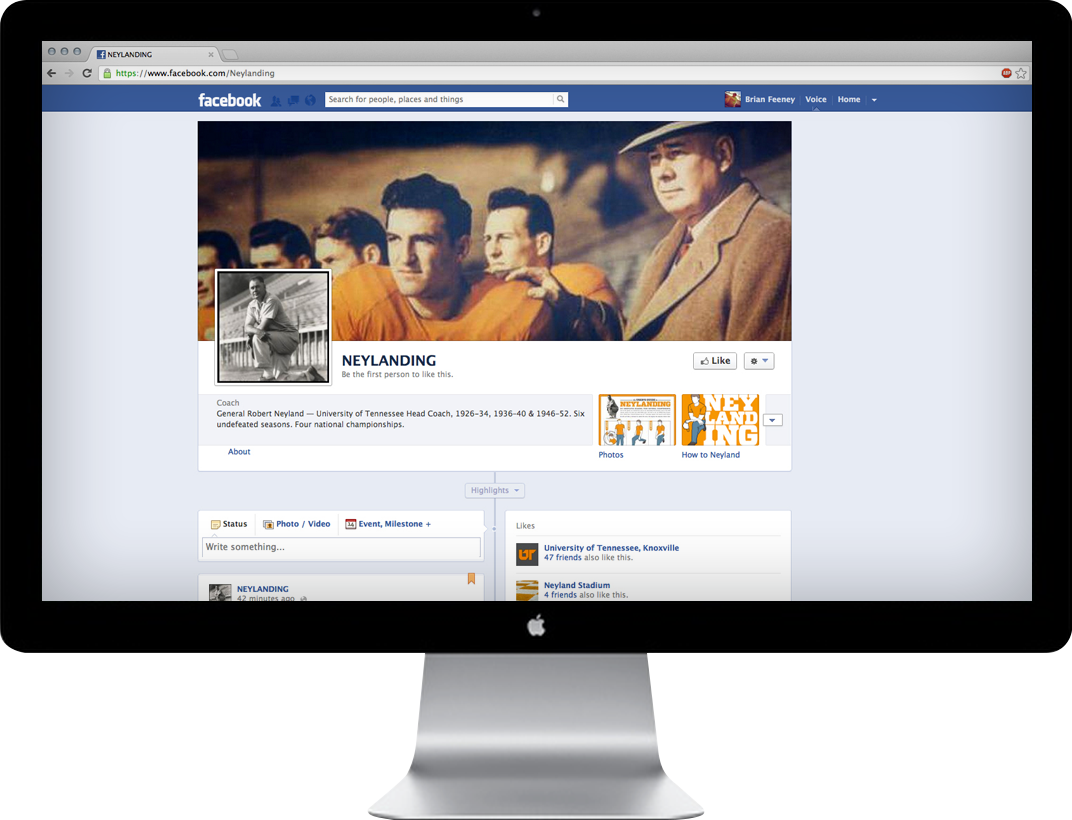Select Event, Milestone + tab
The width and height of the screenshot is (1072, 820).
pos(388,524)
